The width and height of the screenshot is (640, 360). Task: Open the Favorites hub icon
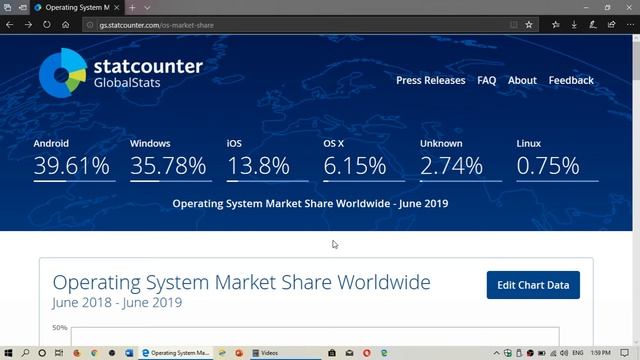pyautogui.click(x=556, y=25)
